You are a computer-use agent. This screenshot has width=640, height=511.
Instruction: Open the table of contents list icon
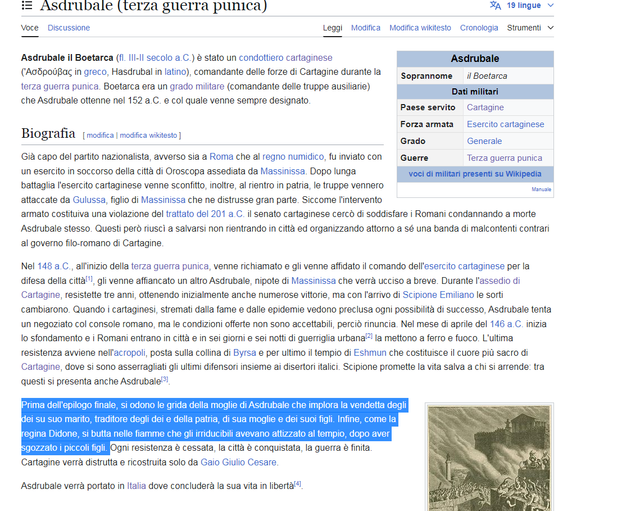pos(27,5)
